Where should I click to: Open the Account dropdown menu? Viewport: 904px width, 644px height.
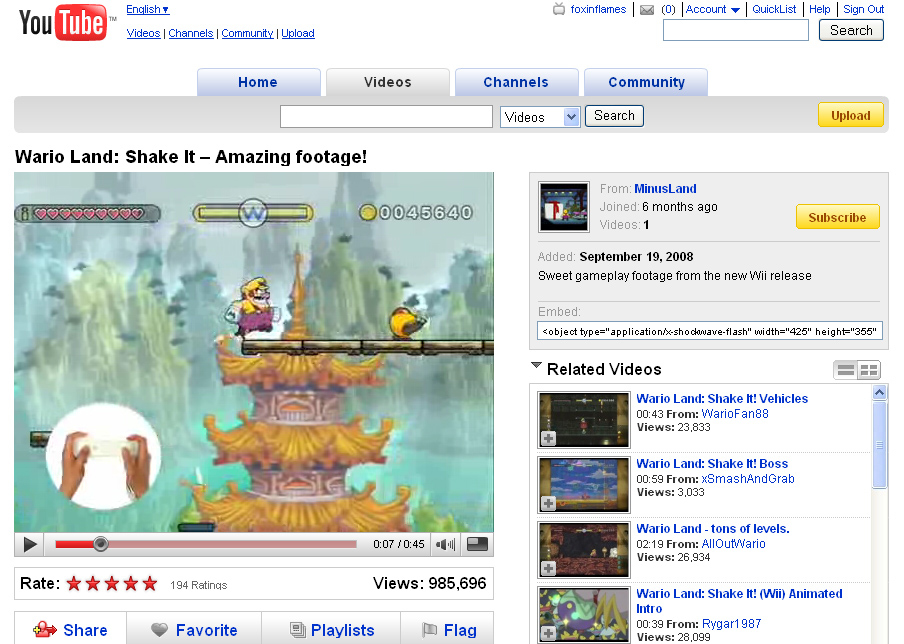click(x=713, y=9)
